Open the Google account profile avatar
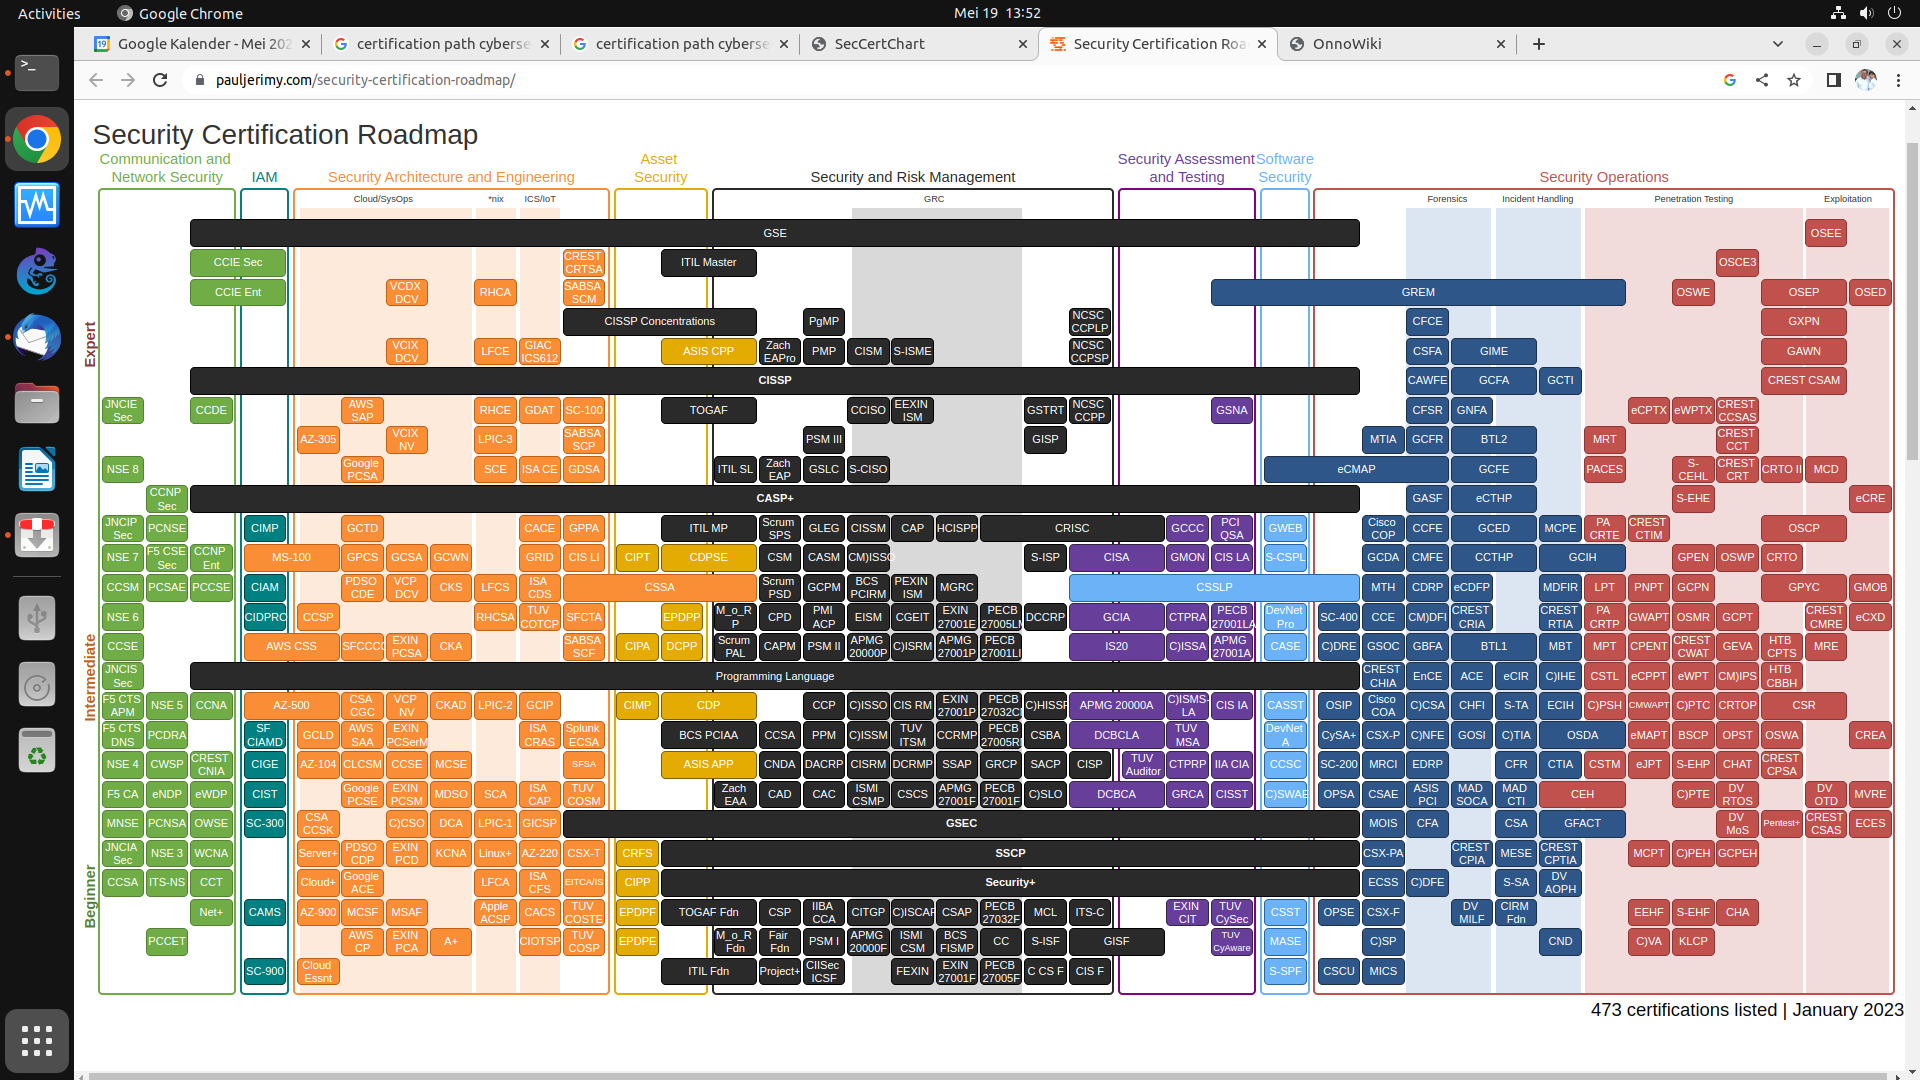The image size is (1920, 1080). click(x=1866, y=80)
